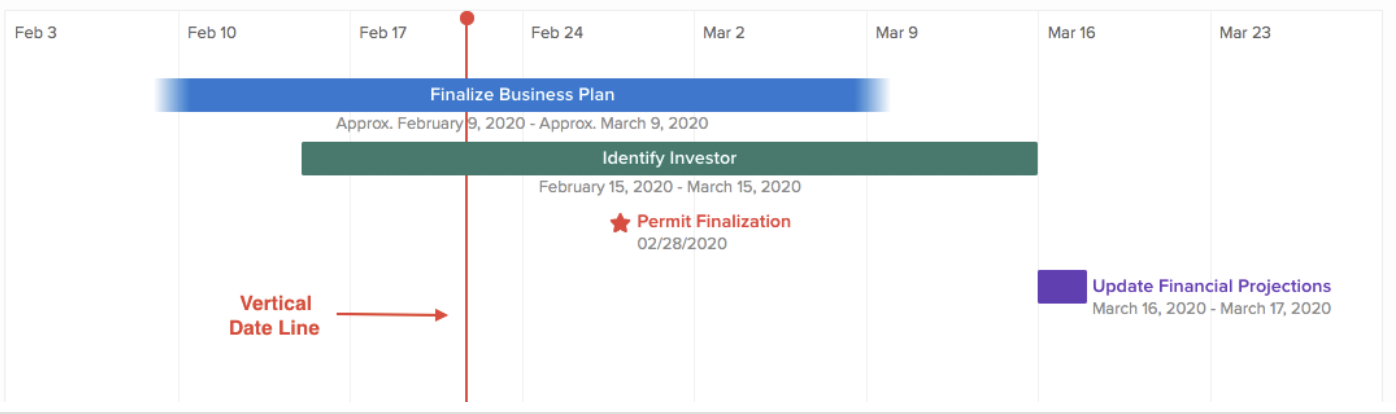
Task: Click the March 16 - March 17 date text
Action: pos(1211,308)
